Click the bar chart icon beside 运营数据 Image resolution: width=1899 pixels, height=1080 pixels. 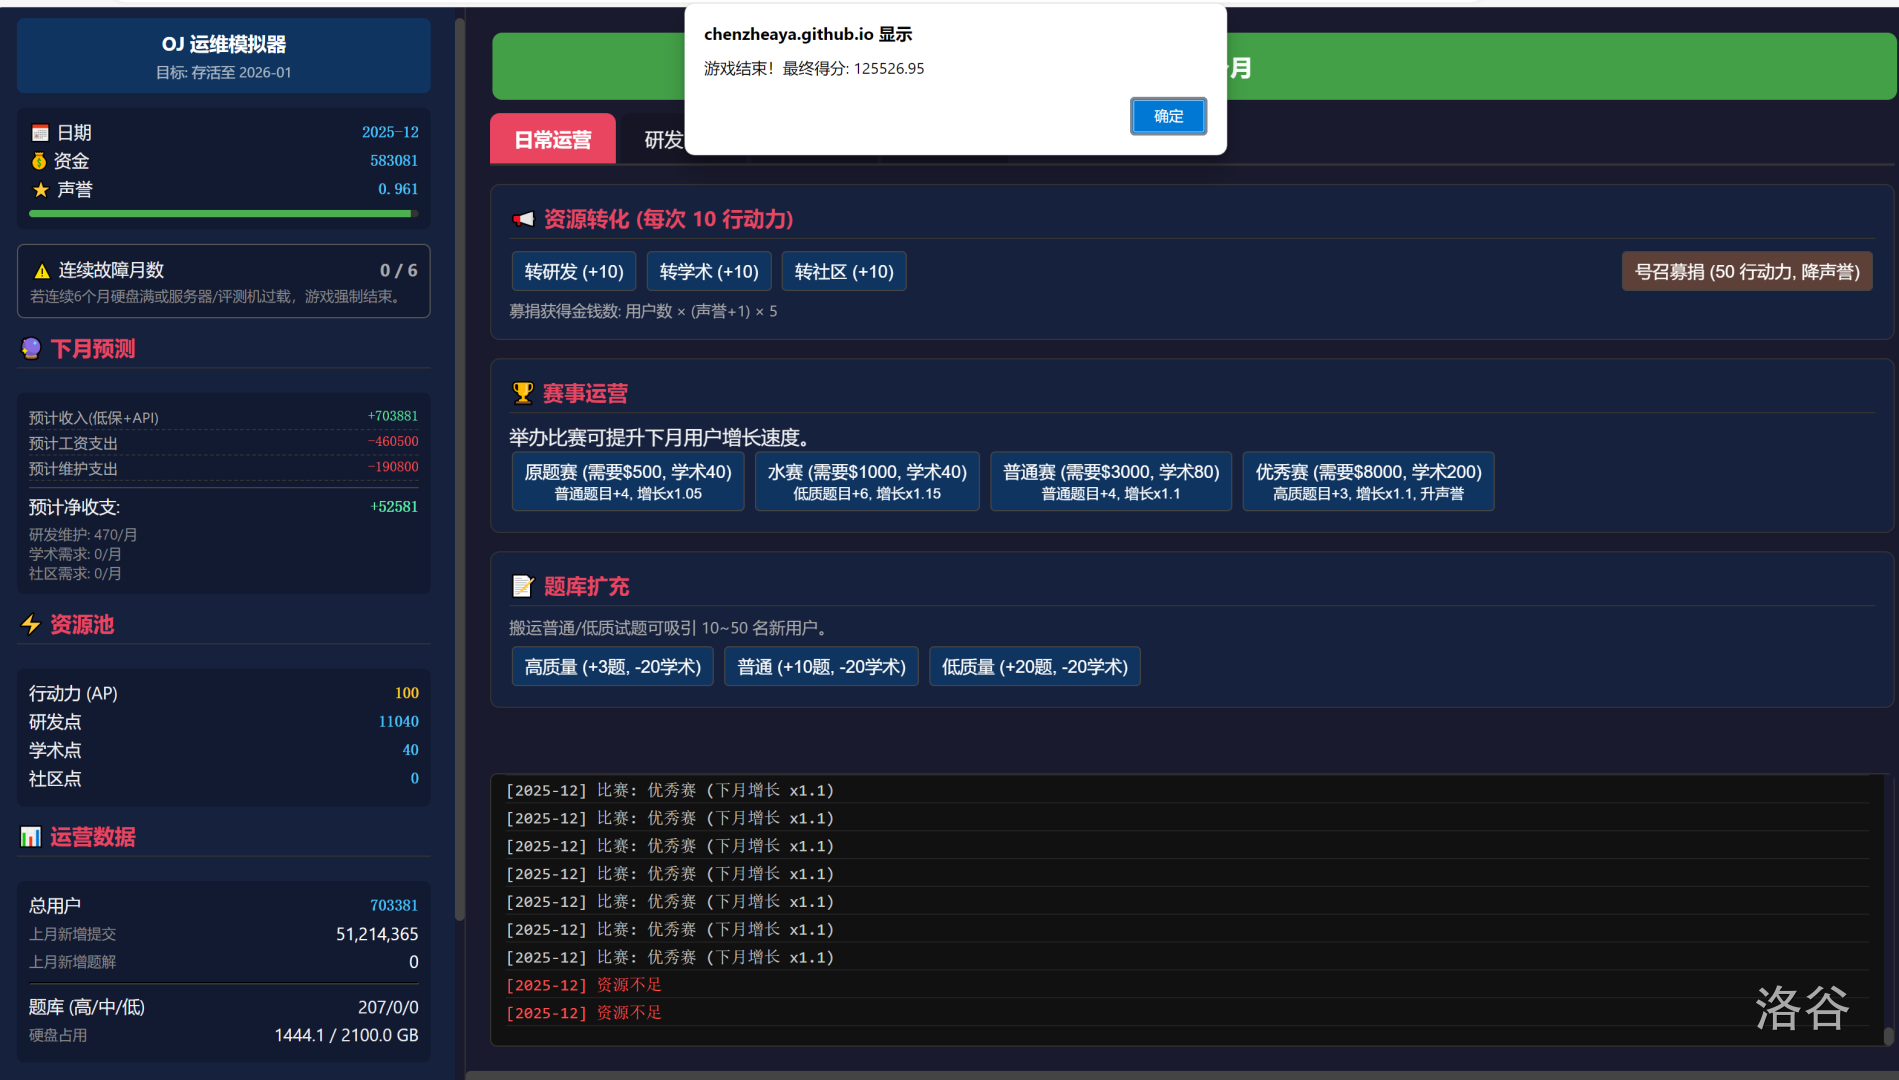click(31, 837)
